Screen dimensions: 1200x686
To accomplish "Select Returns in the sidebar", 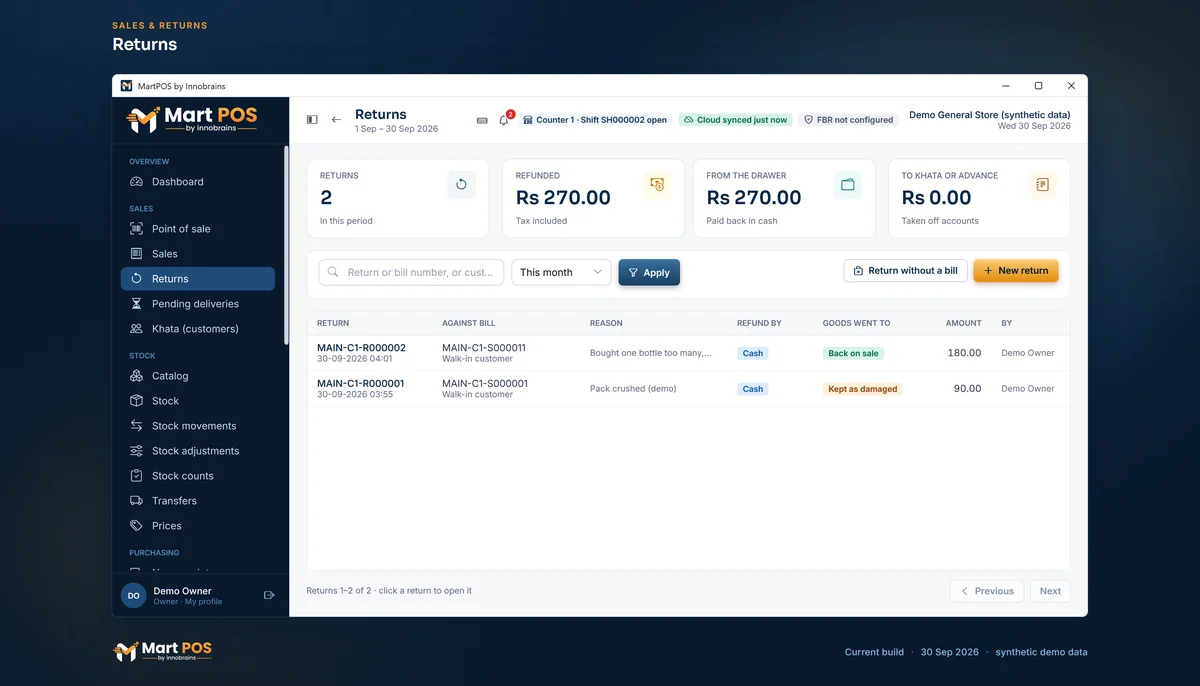I will pyautogui.click(x=198, y=279).
